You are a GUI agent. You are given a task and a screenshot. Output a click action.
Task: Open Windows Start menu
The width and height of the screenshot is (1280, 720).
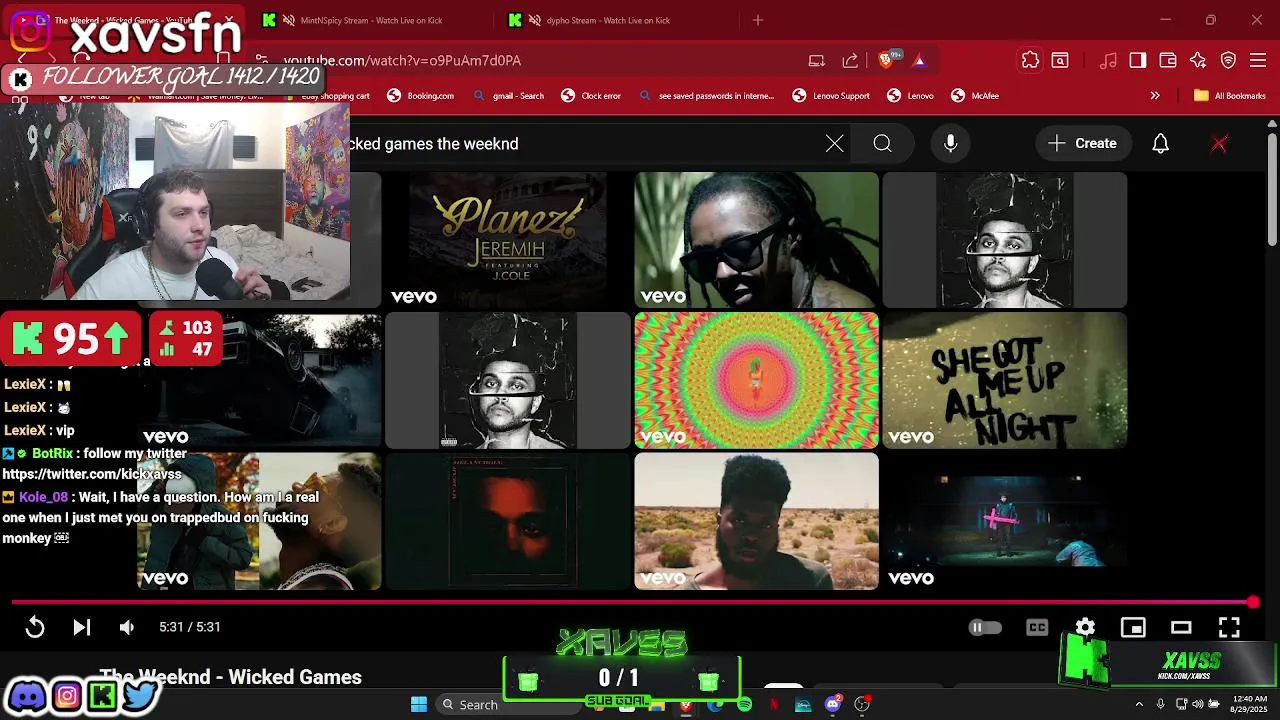(419, 704)
